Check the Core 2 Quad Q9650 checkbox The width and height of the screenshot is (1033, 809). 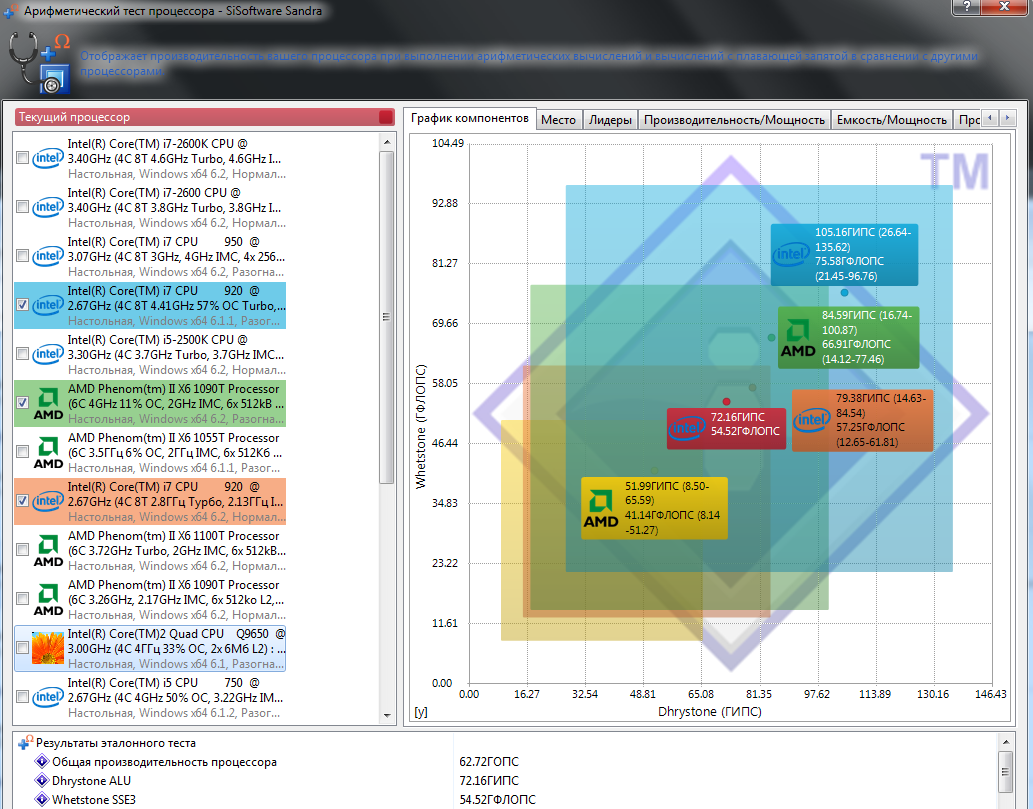[22, 648]
